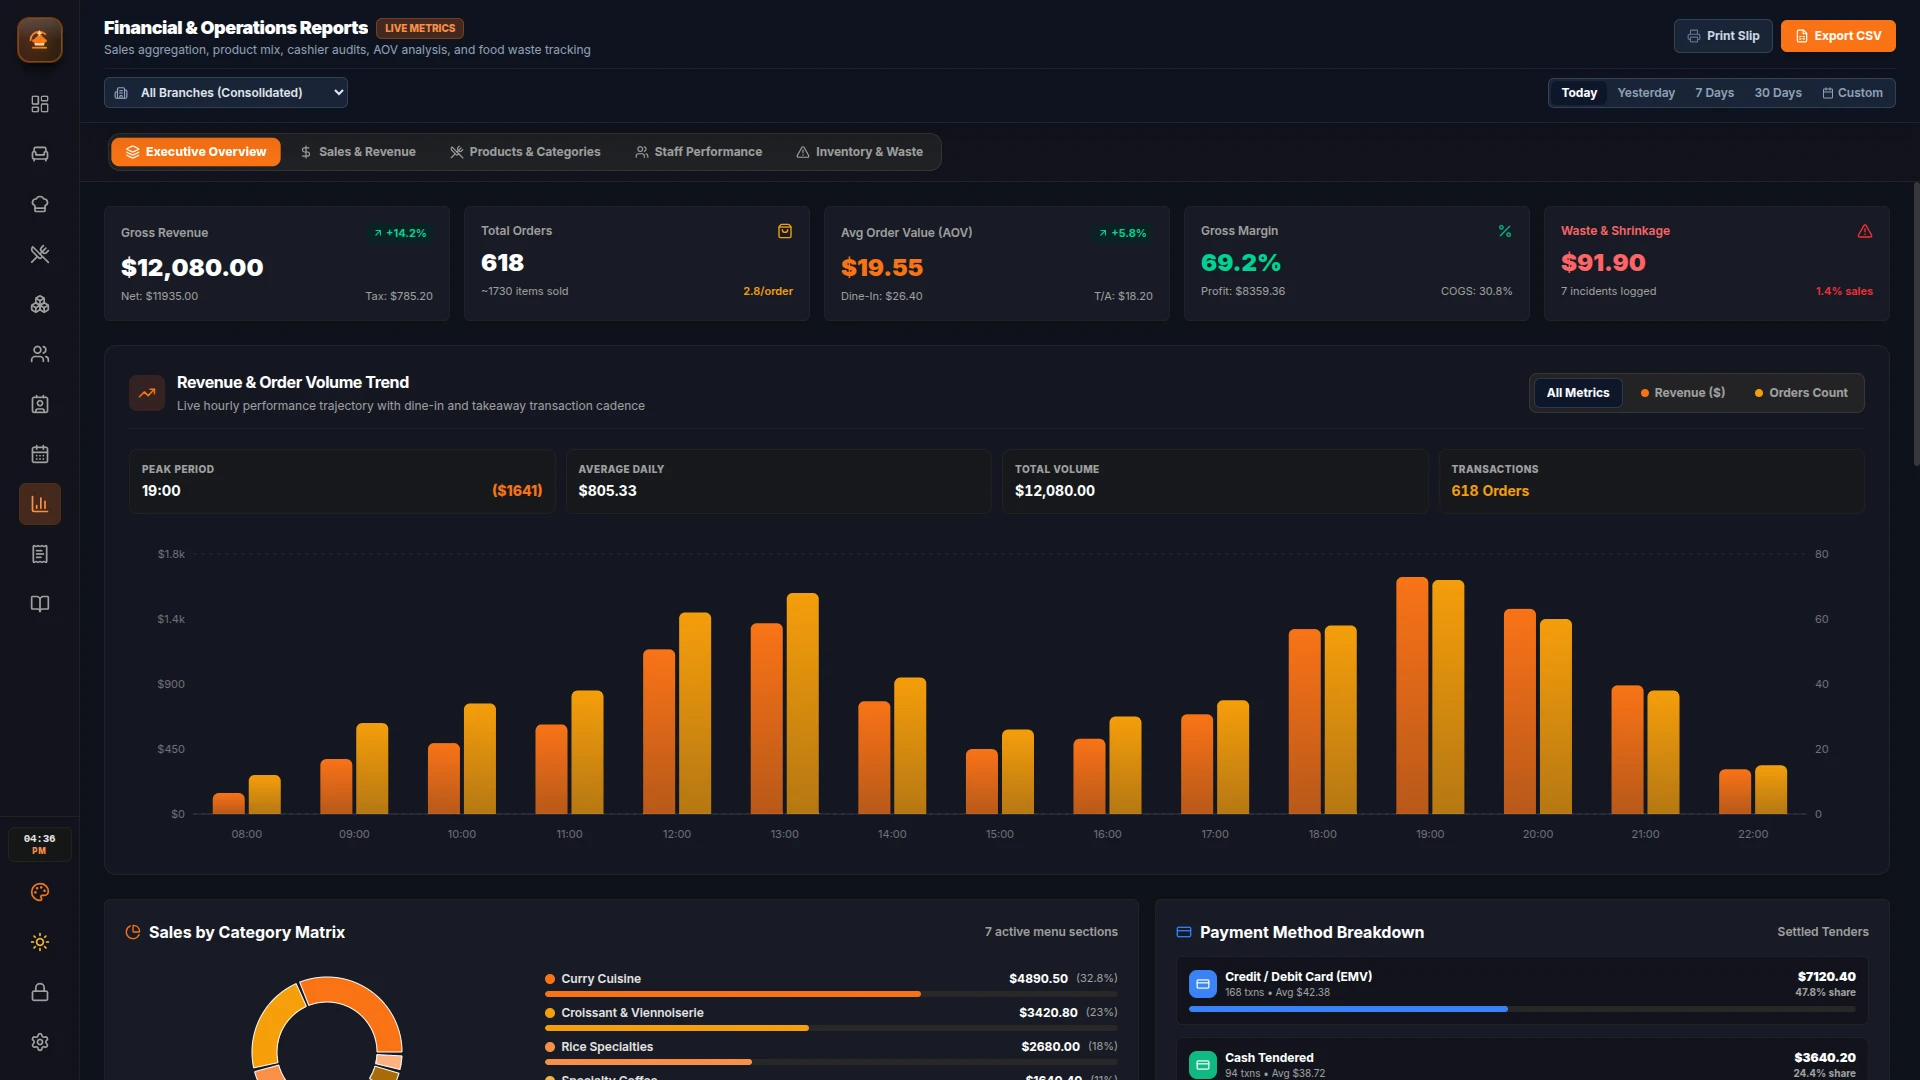The width and height of the screenshot is (1920, 1080).
Task: Click the page vertical scrollbar
Action: pyautogui.click(x=1915, y=323)
